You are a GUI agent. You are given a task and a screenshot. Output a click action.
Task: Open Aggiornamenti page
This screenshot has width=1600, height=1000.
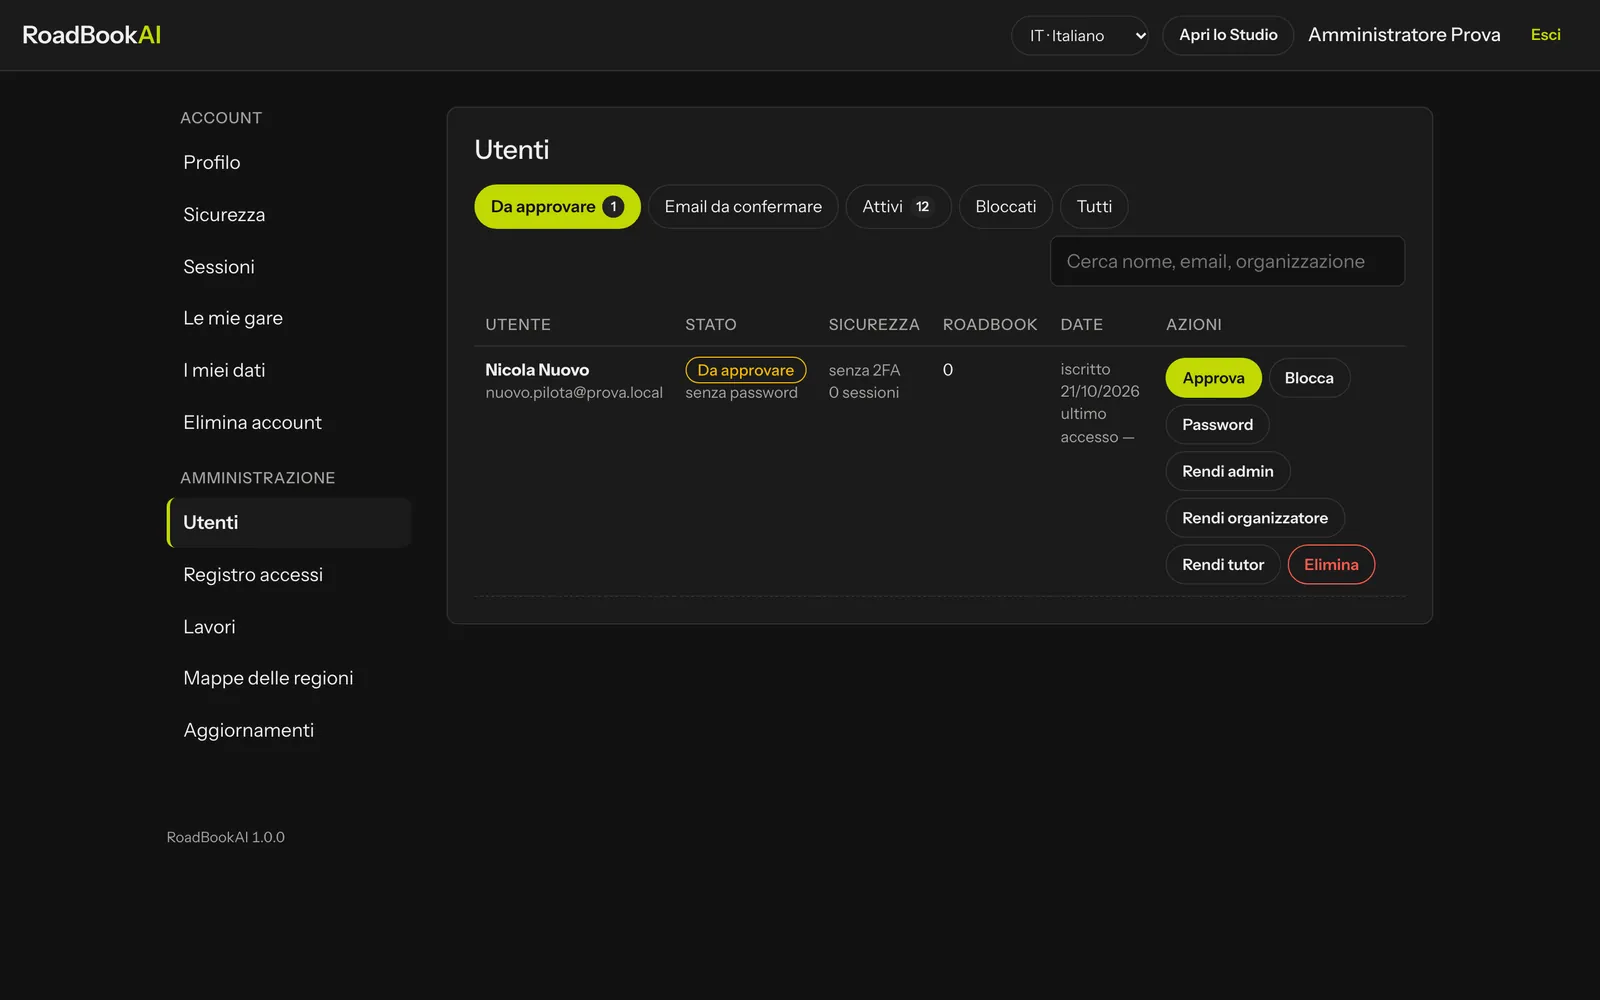pyautogui.click(x=289, y=730)
